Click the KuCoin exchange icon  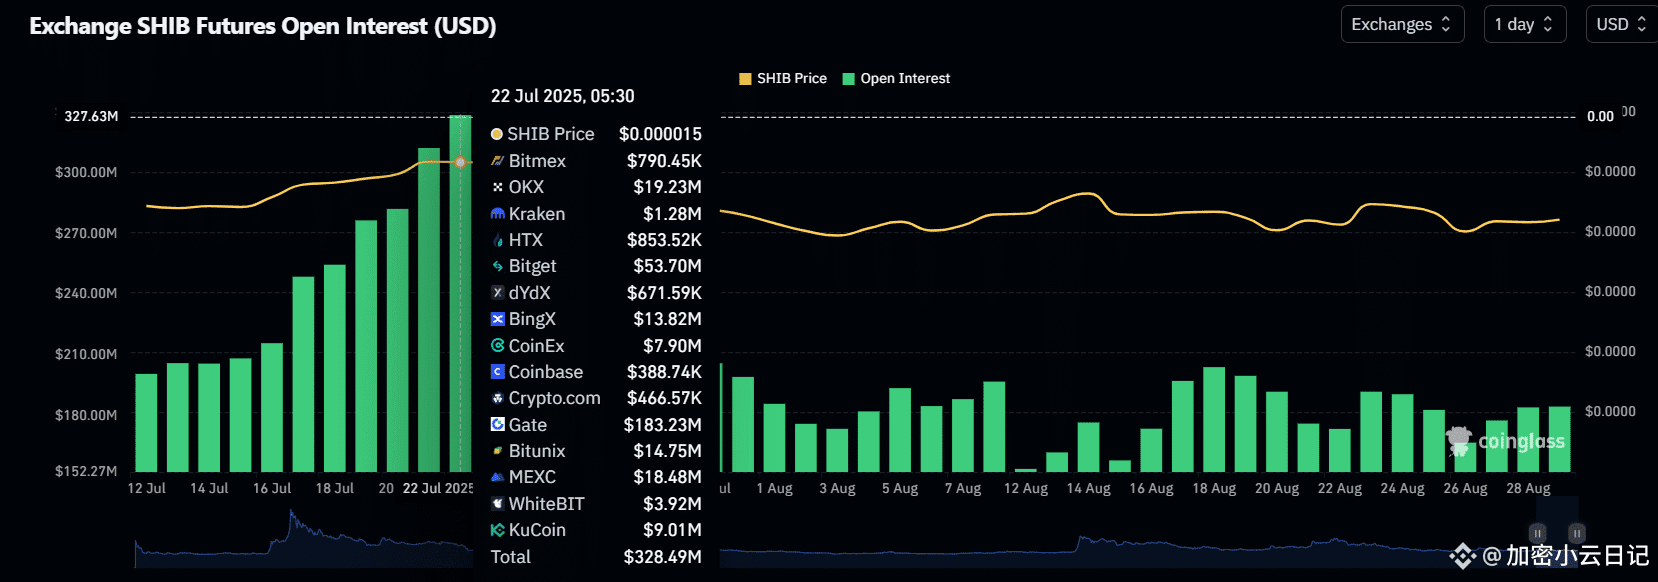click(497, 530)
